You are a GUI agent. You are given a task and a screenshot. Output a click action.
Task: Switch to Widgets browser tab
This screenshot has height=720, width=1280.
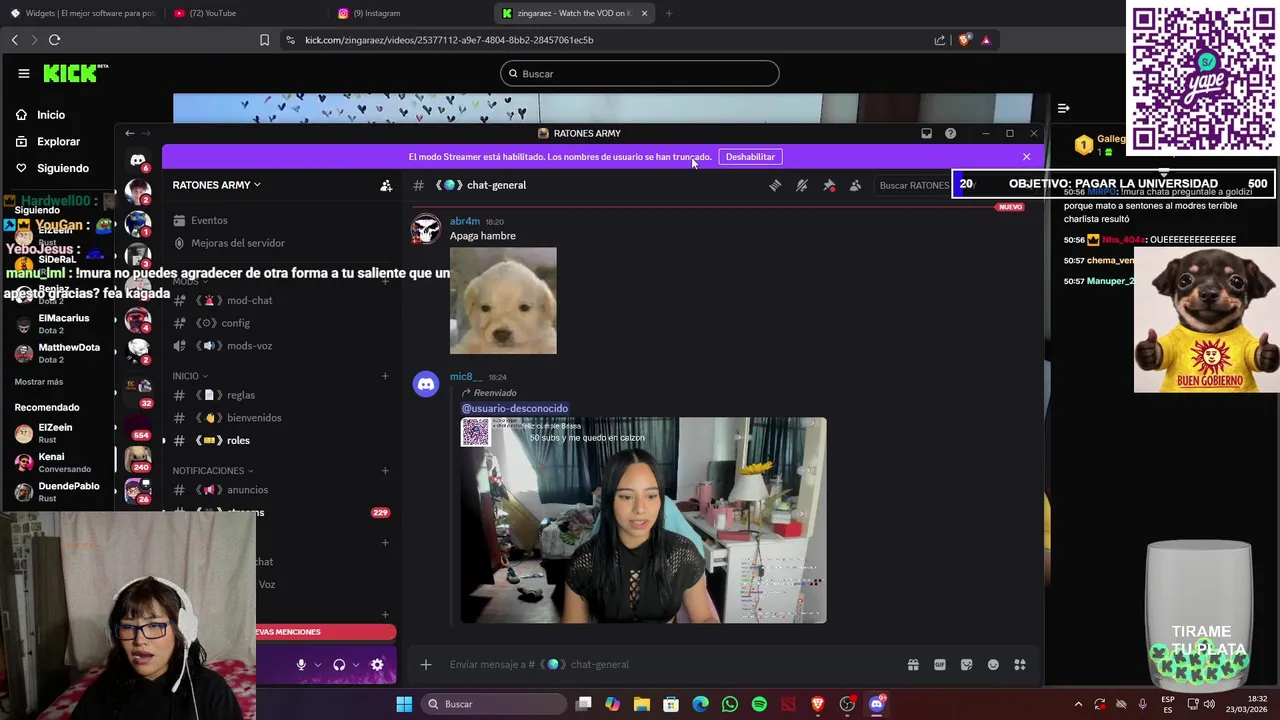tap(82, 13)
